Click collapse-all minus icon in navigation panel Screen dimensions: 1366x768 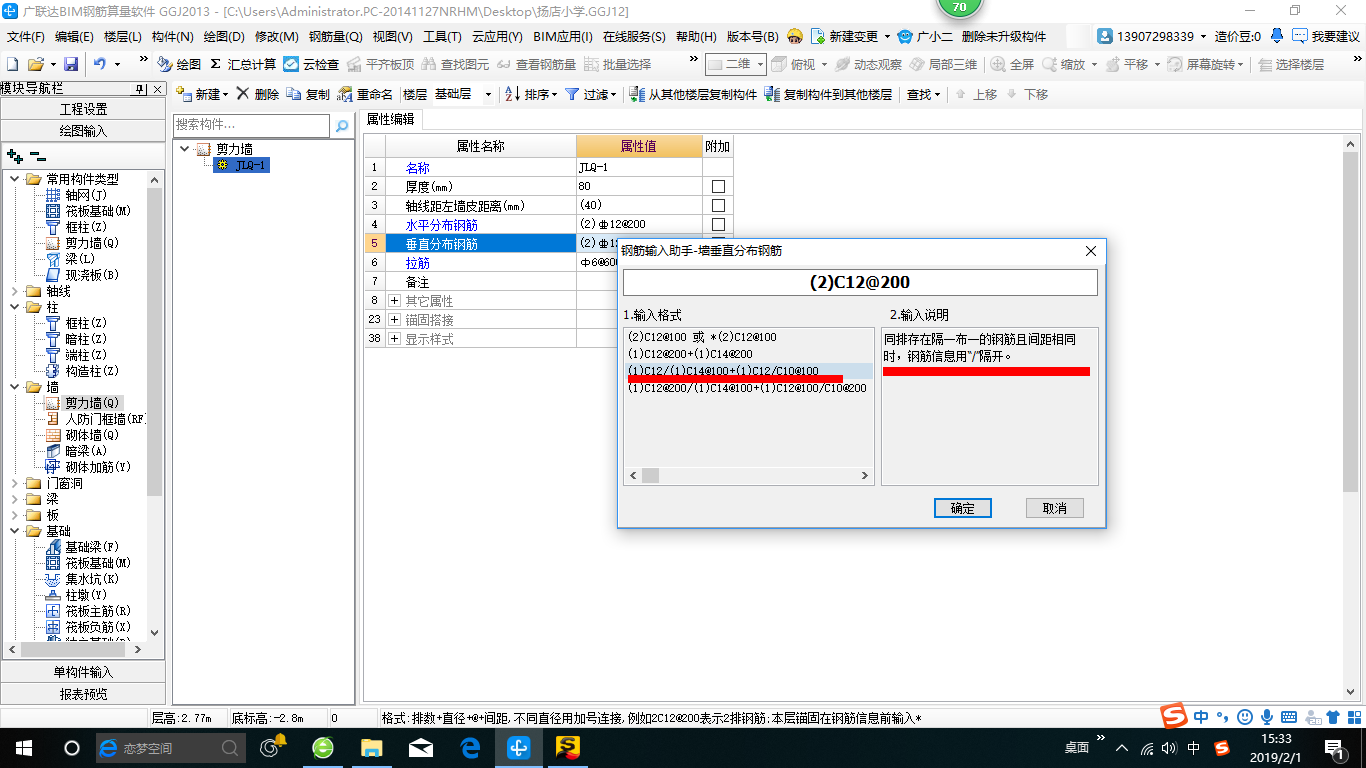pyautogui.click(x=37, y=156)
